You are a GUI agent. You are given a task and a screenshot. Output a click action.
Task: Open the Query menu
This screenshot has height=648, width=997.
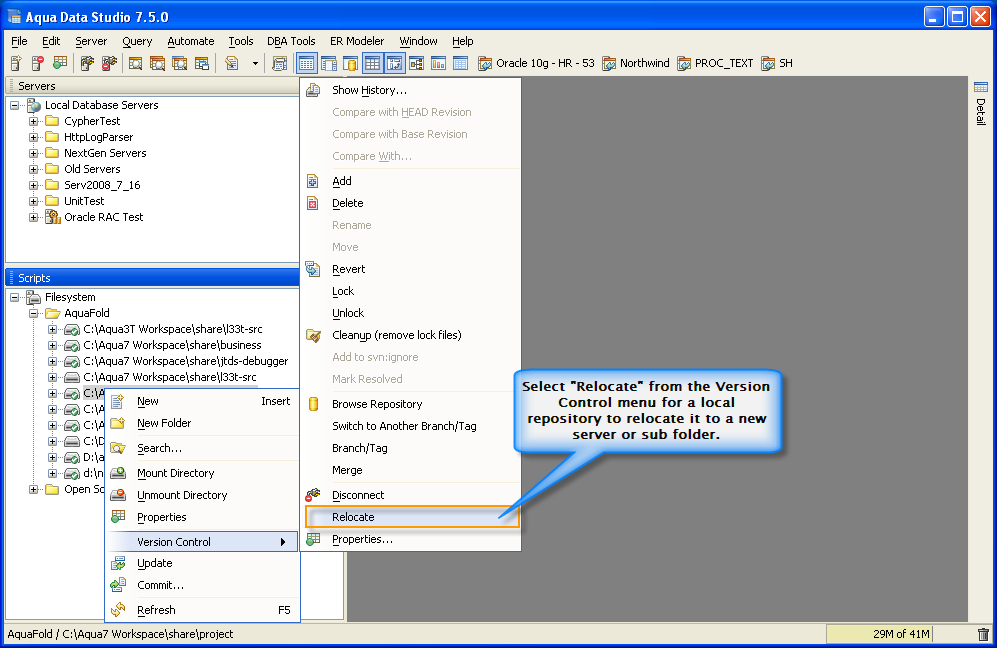point(137,41)
